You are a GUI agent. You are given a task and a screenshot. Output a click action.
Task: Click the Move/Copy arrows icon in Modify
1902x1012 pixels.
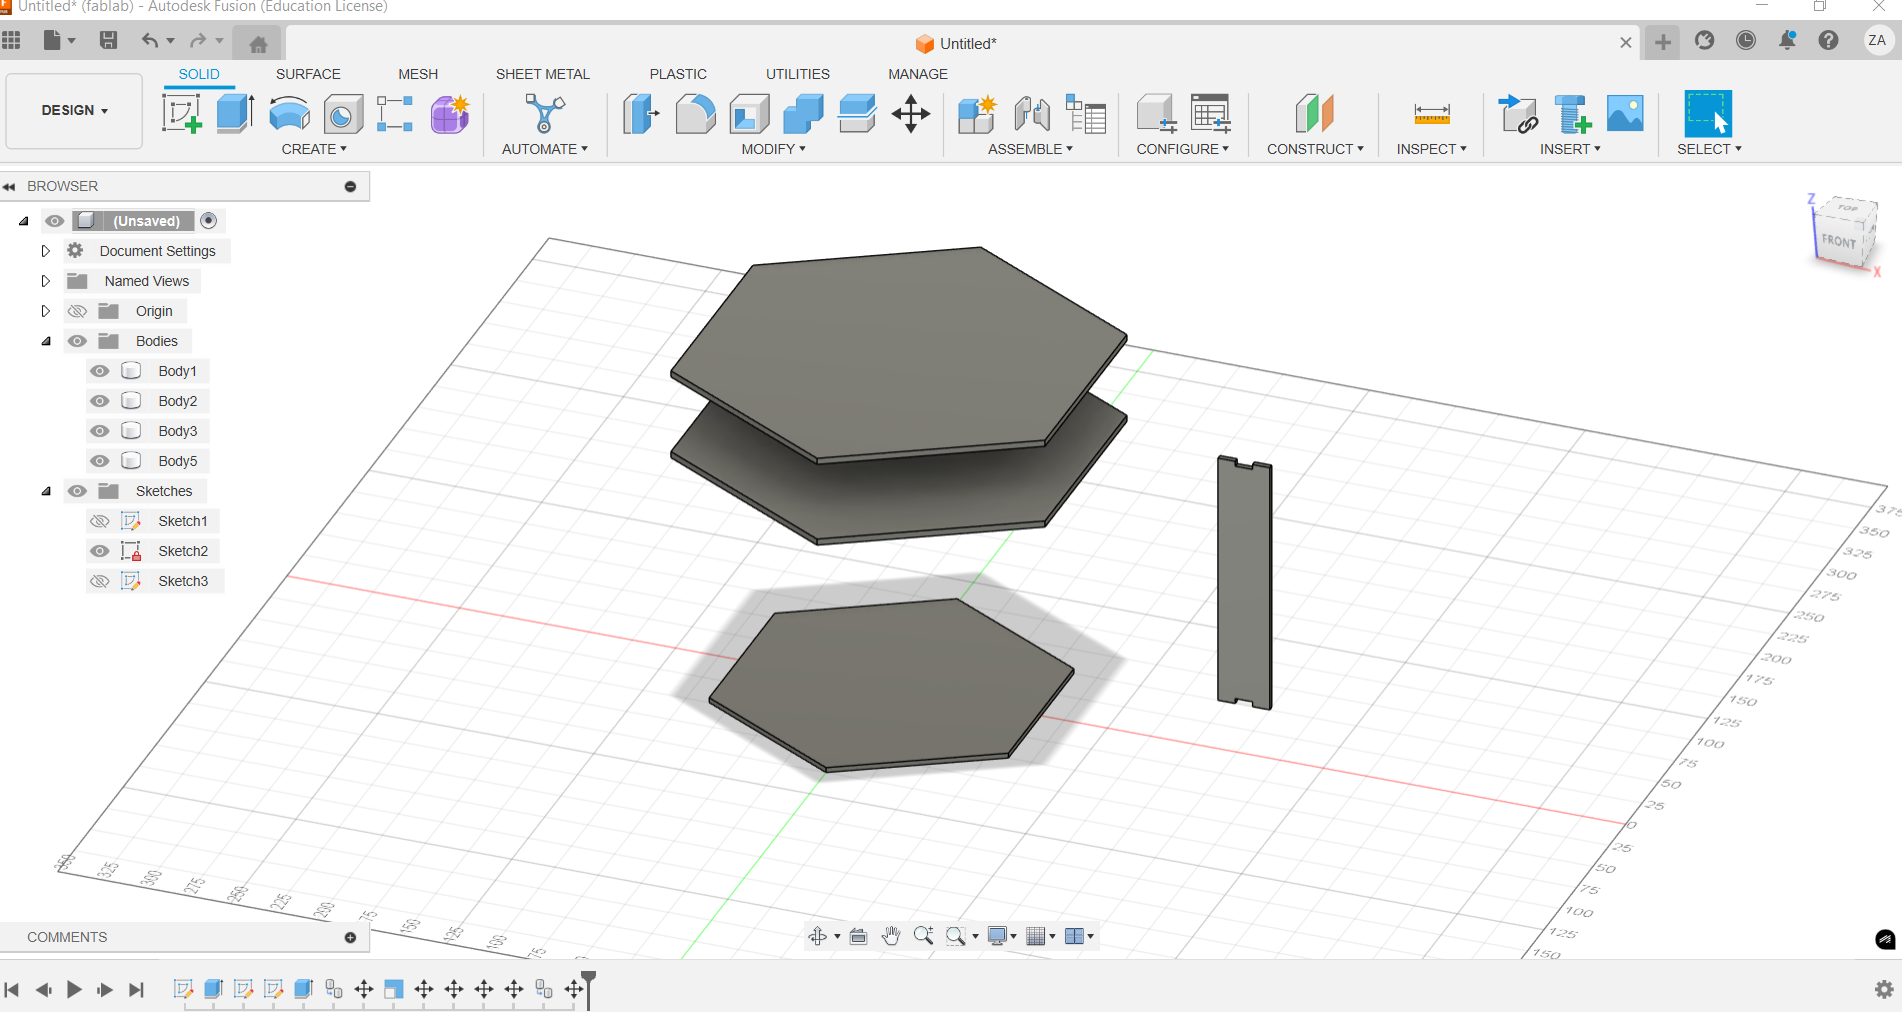(x=911, y=114)
